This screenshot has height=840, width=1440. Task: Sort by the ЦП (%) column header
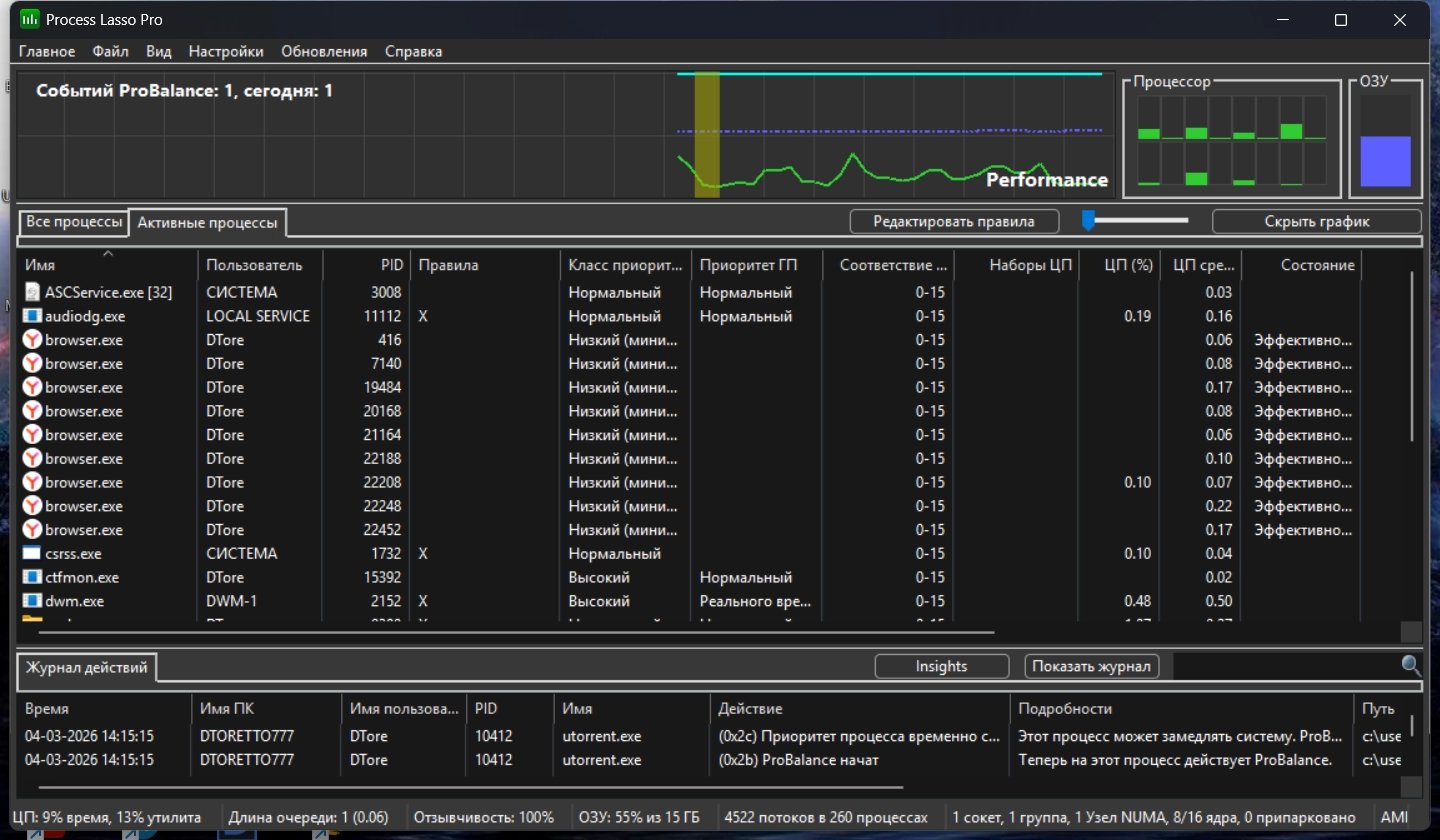[1128, 265]
